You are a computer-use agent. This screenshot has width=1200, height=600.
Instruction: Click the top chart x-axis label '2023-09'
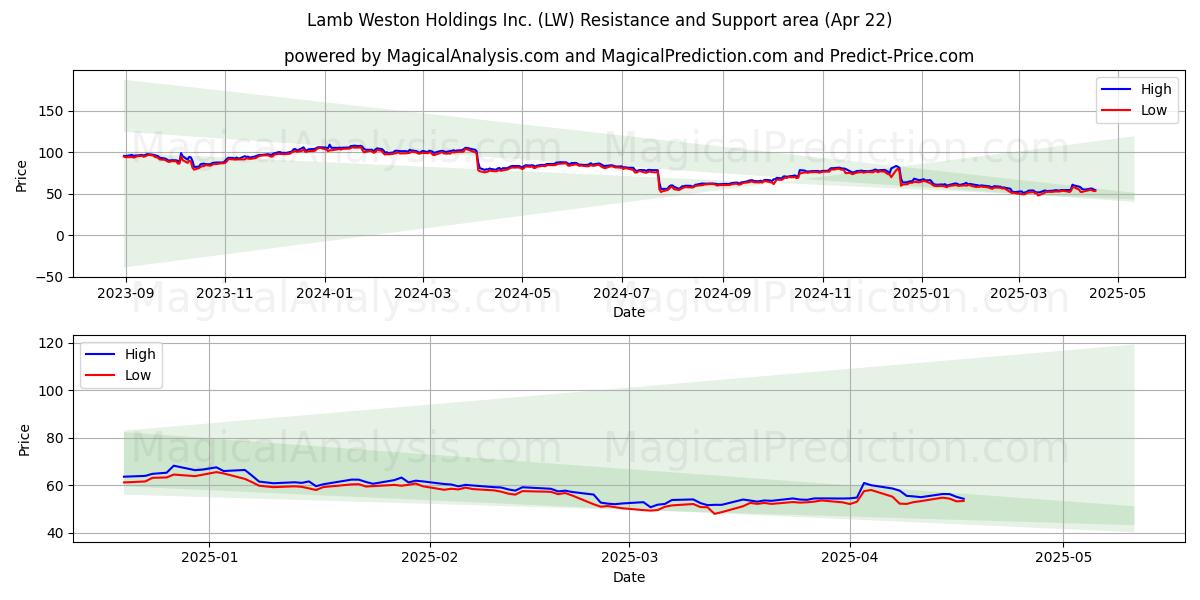125,296
